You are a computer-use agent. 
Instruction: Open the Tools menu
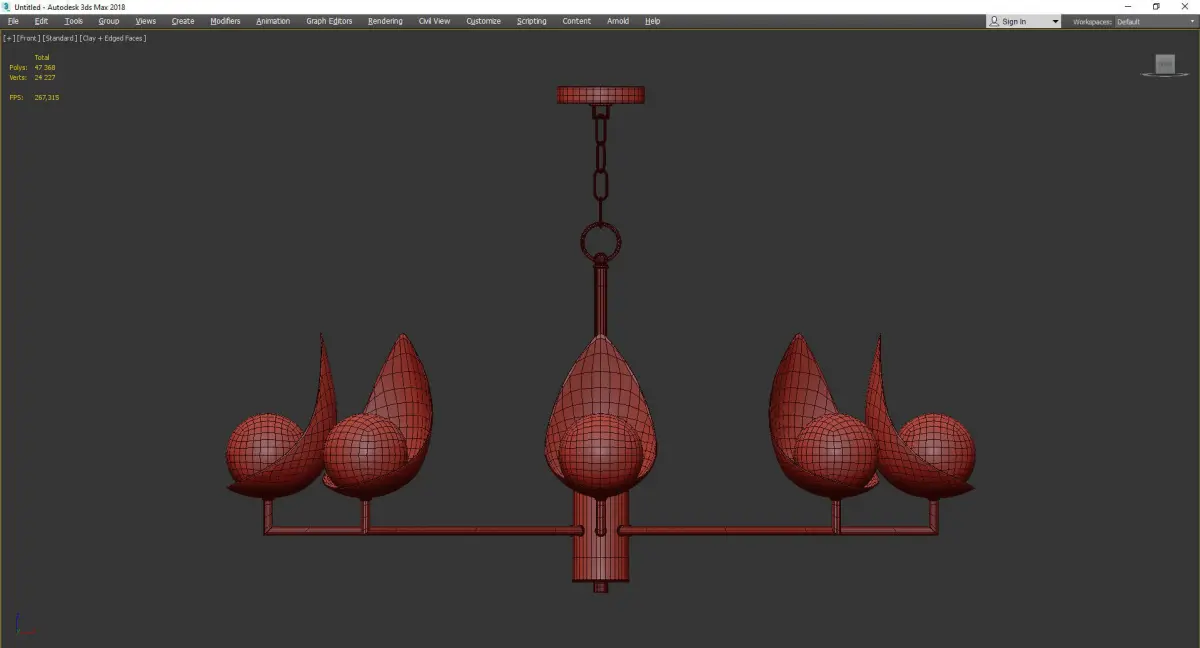(x=74, y=21)
